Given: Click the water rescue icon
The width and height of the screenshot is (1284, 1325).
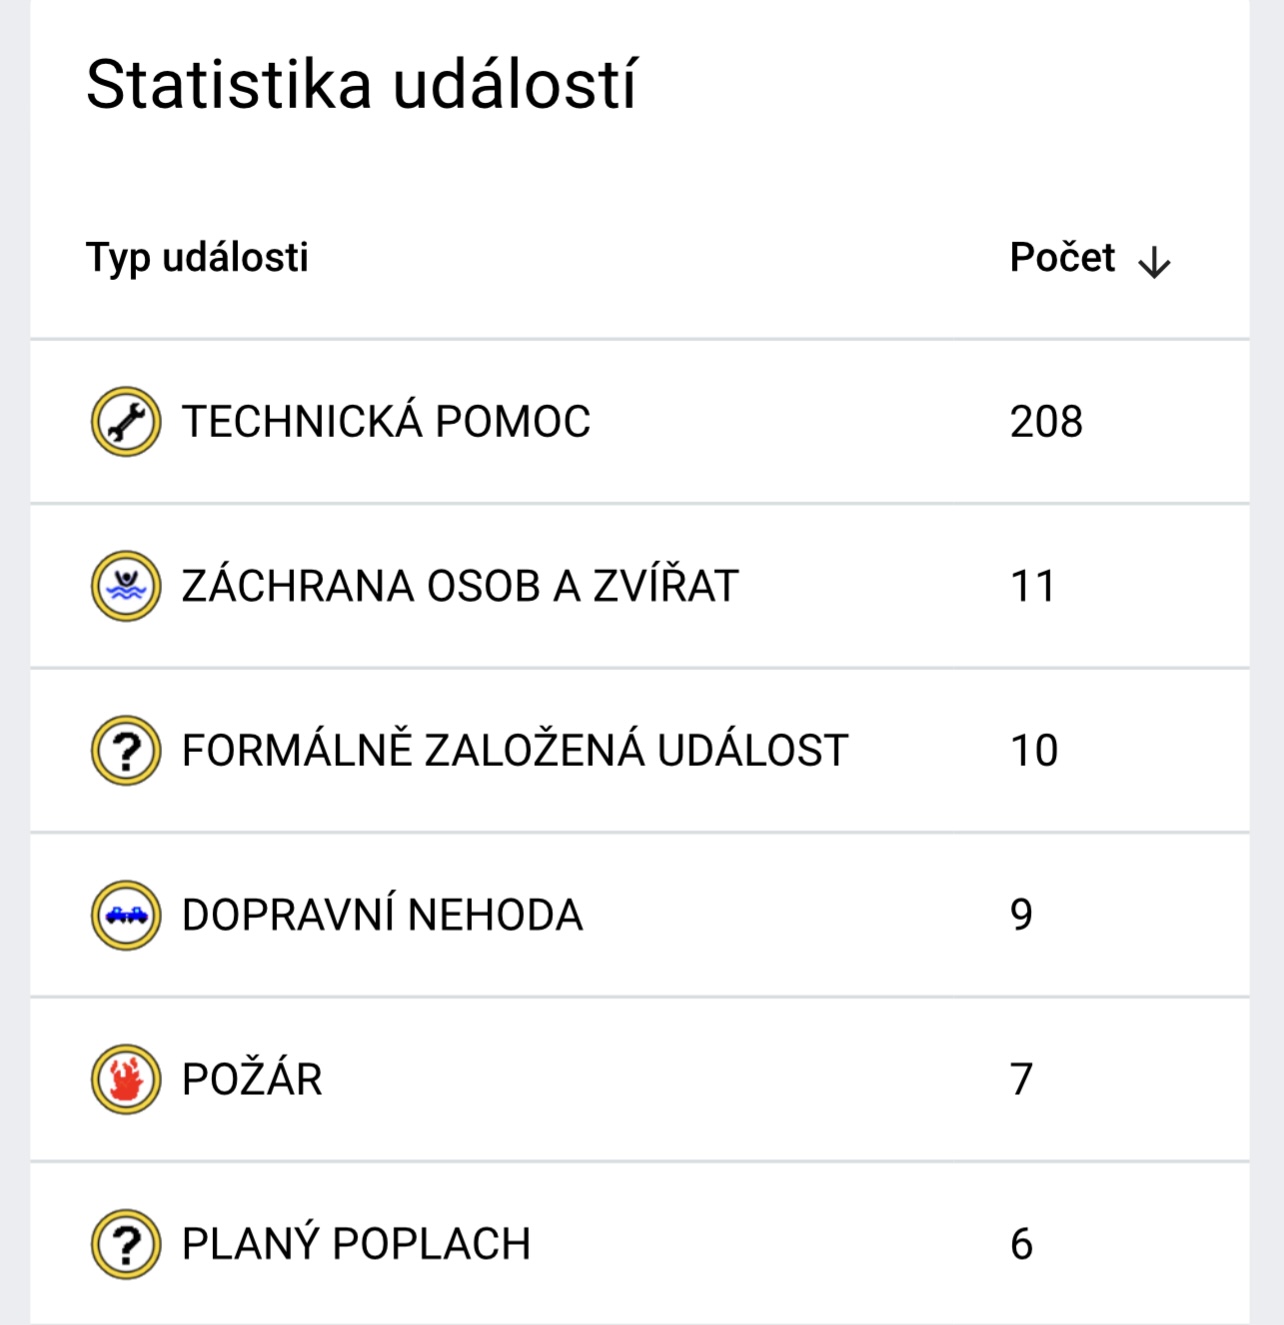Looking at the screenshot, I should coord(126,586).
